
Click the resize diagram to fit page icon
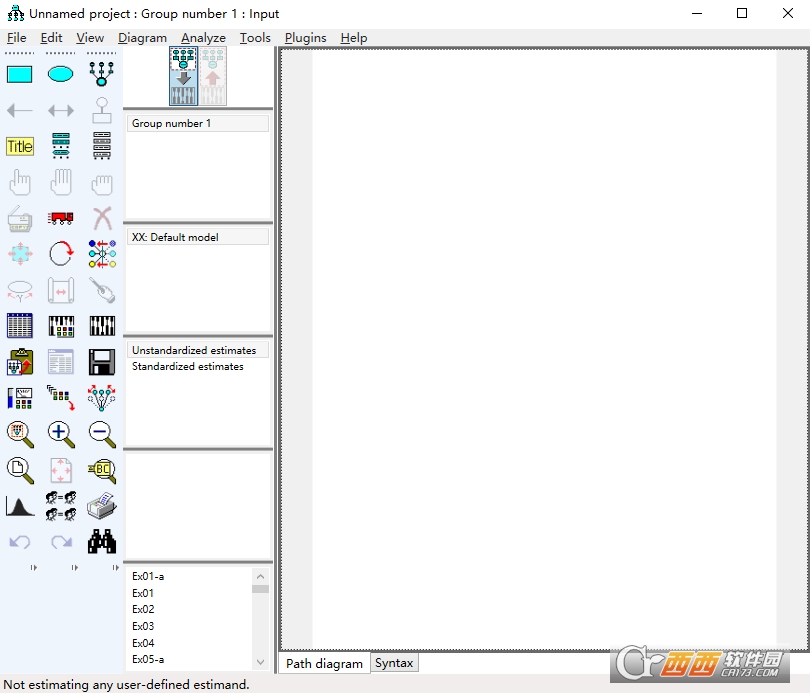coord(60,470)
